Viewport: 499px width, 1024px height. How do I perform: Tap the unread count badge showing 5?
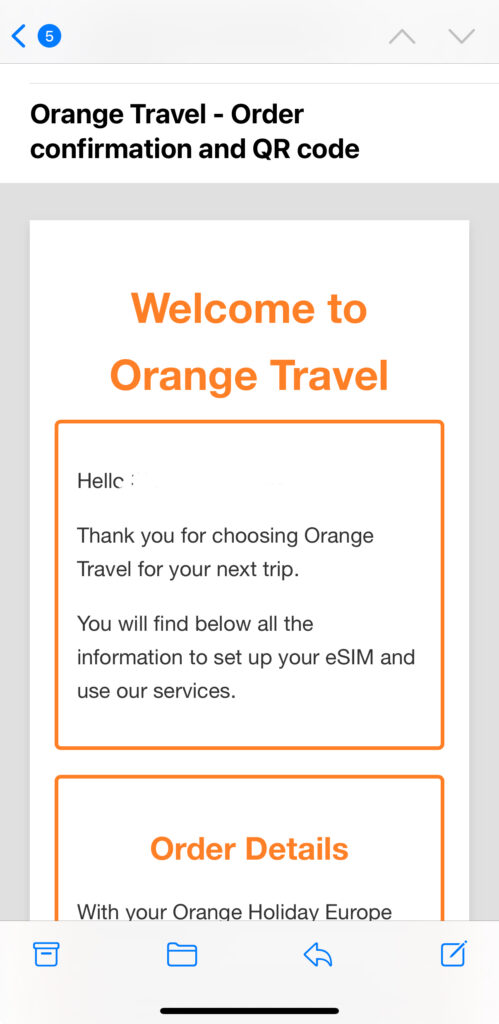click(x=50, y=36)
